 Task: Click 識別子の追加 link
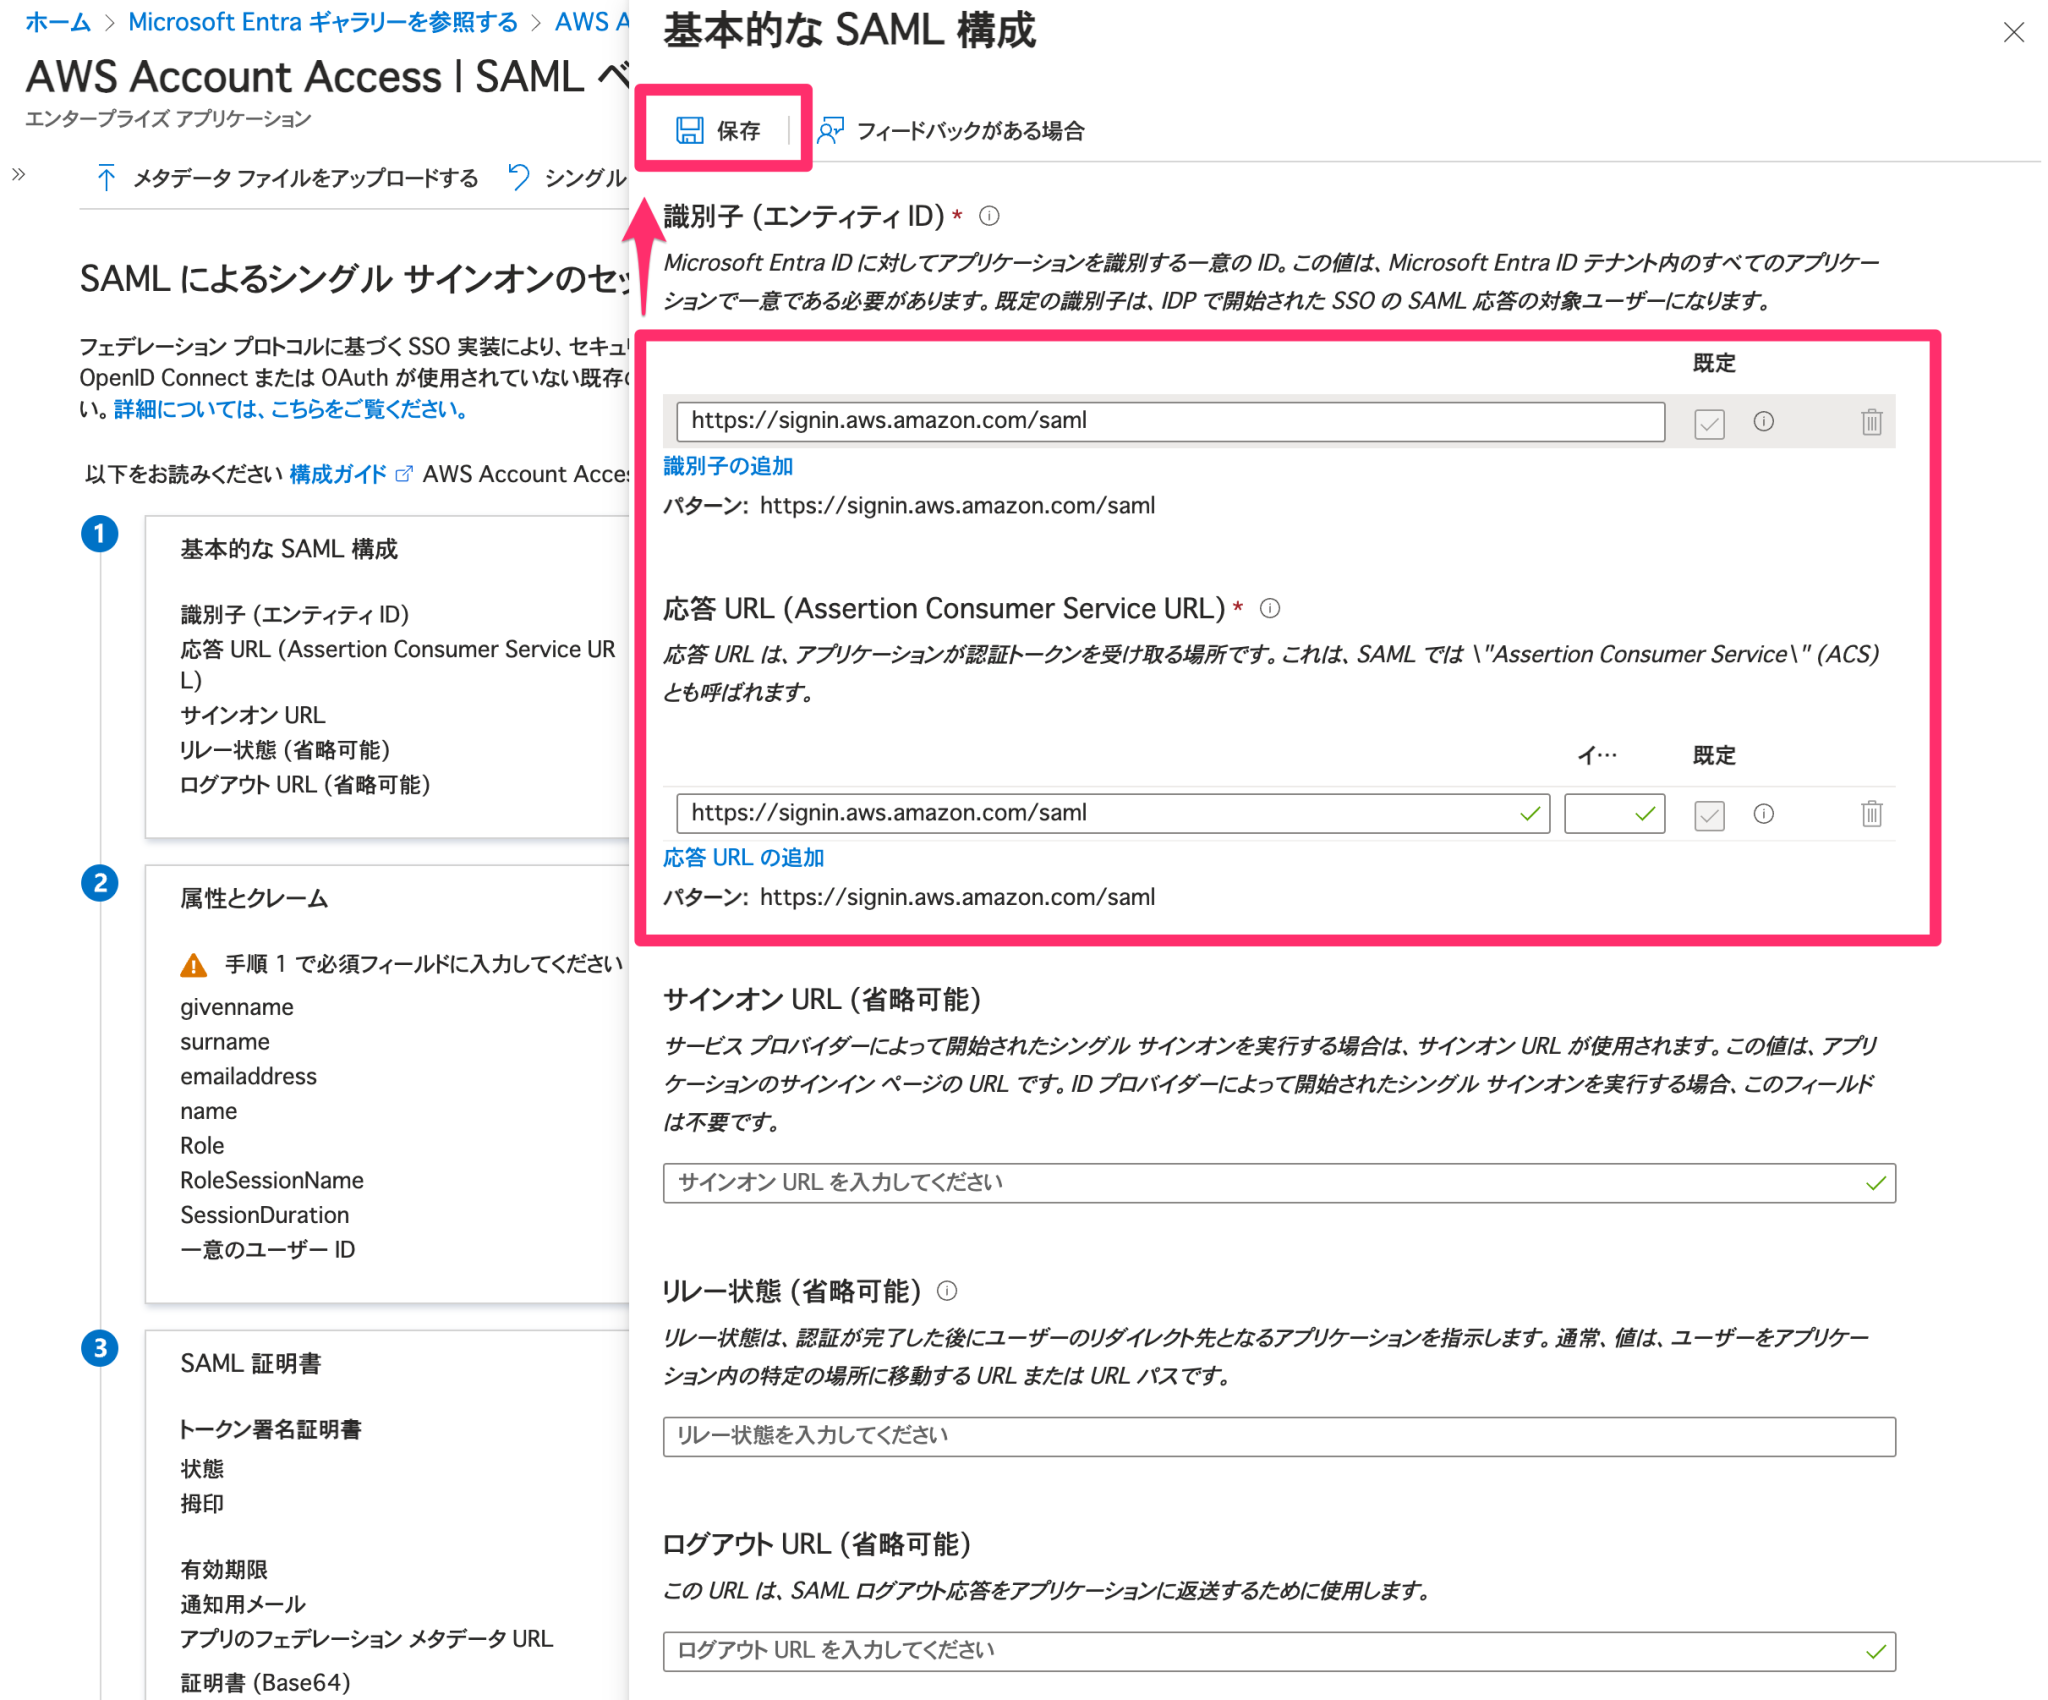pos(728,465)
